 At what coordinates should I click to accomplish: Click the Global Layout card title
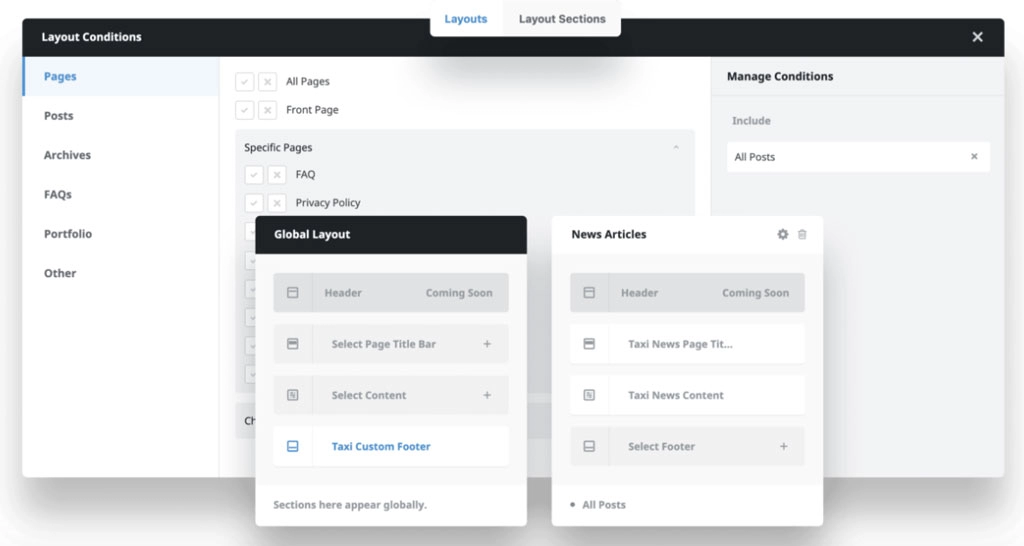point(312,234)
